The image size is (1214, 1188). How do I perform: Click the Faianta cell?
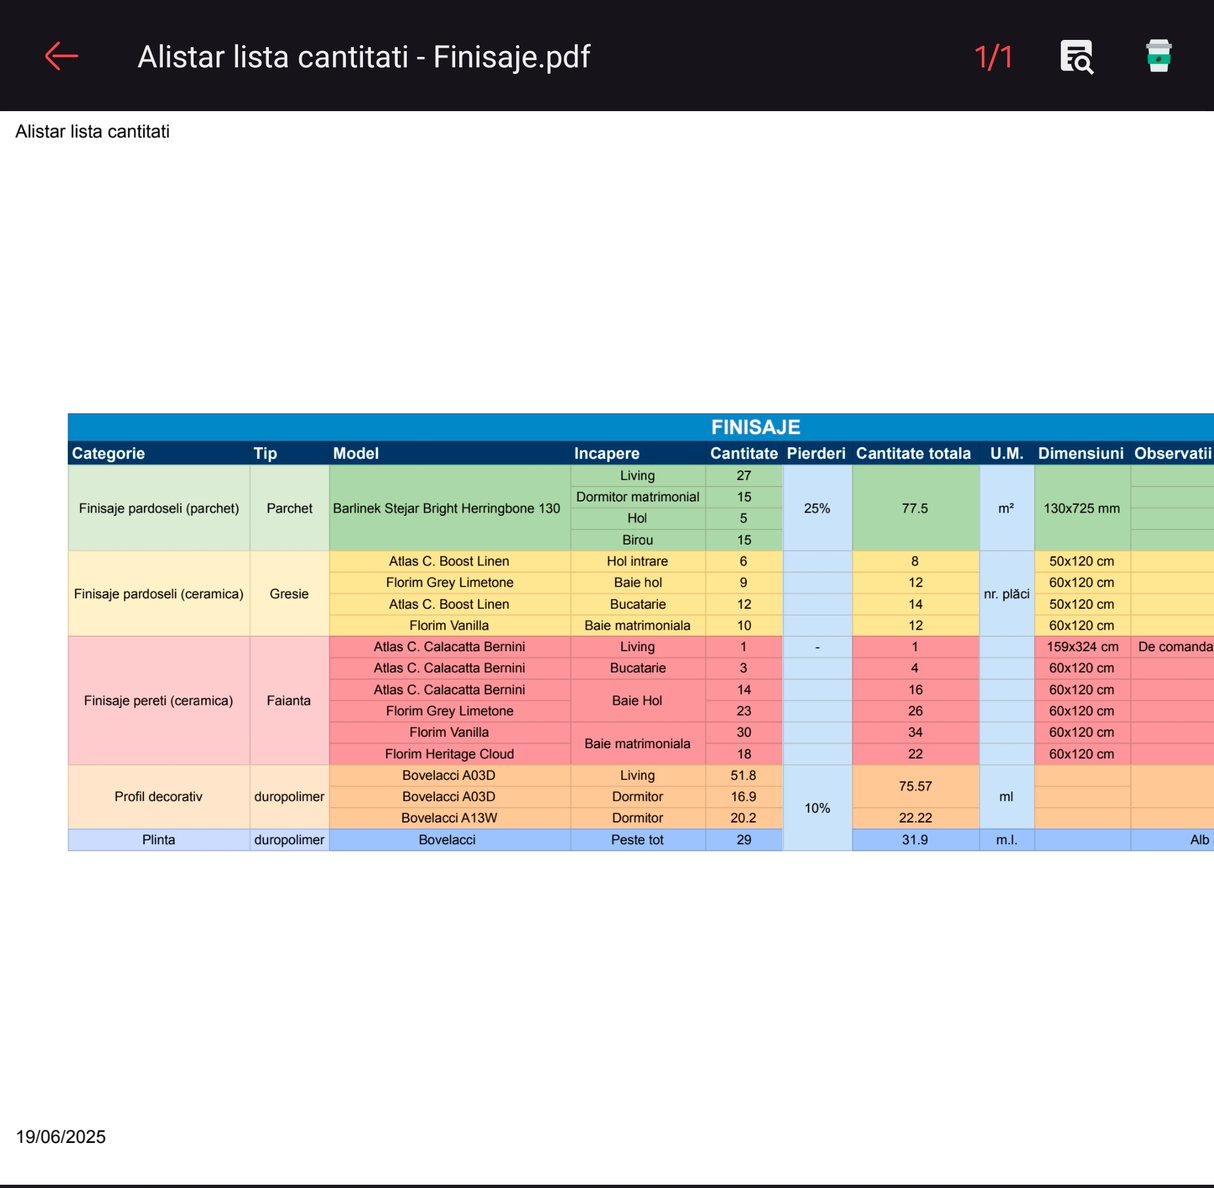pyautogui.click(x=289, y=701)
